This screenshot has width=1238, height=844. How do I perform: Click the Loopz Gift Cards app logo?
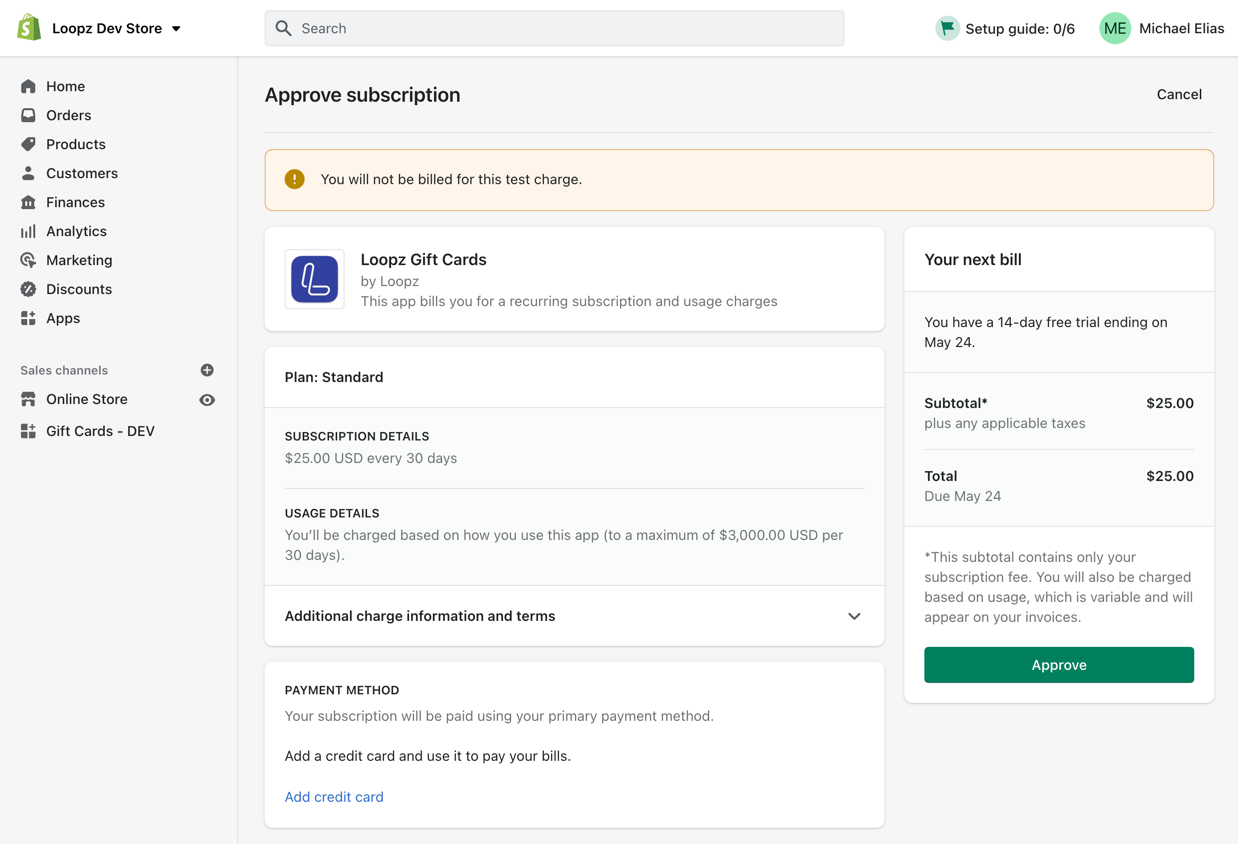(314, 279)
